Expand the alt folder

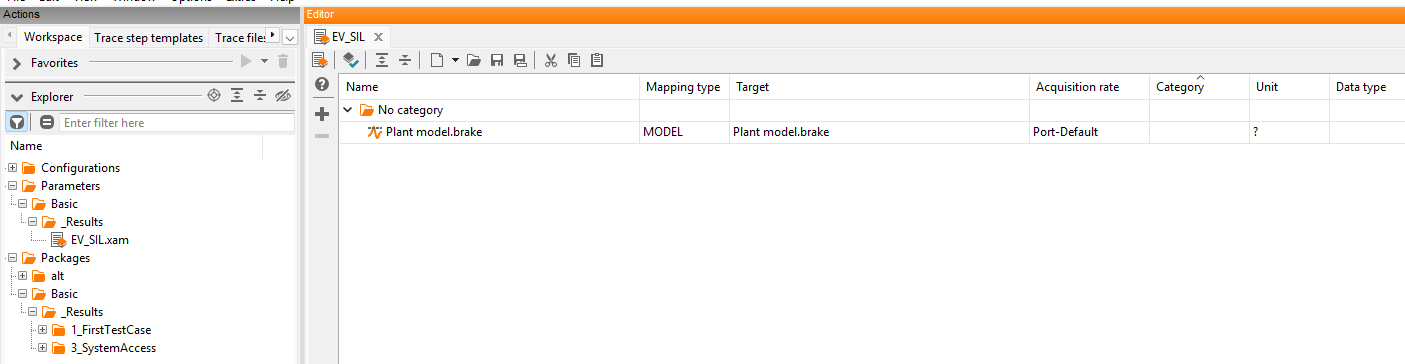click(23, 275)
